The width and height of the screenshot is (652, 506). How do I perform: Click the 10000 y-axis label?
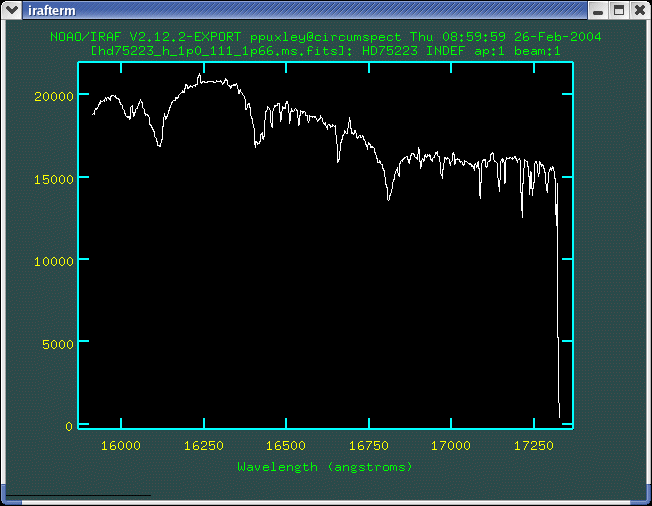[54, 261]
